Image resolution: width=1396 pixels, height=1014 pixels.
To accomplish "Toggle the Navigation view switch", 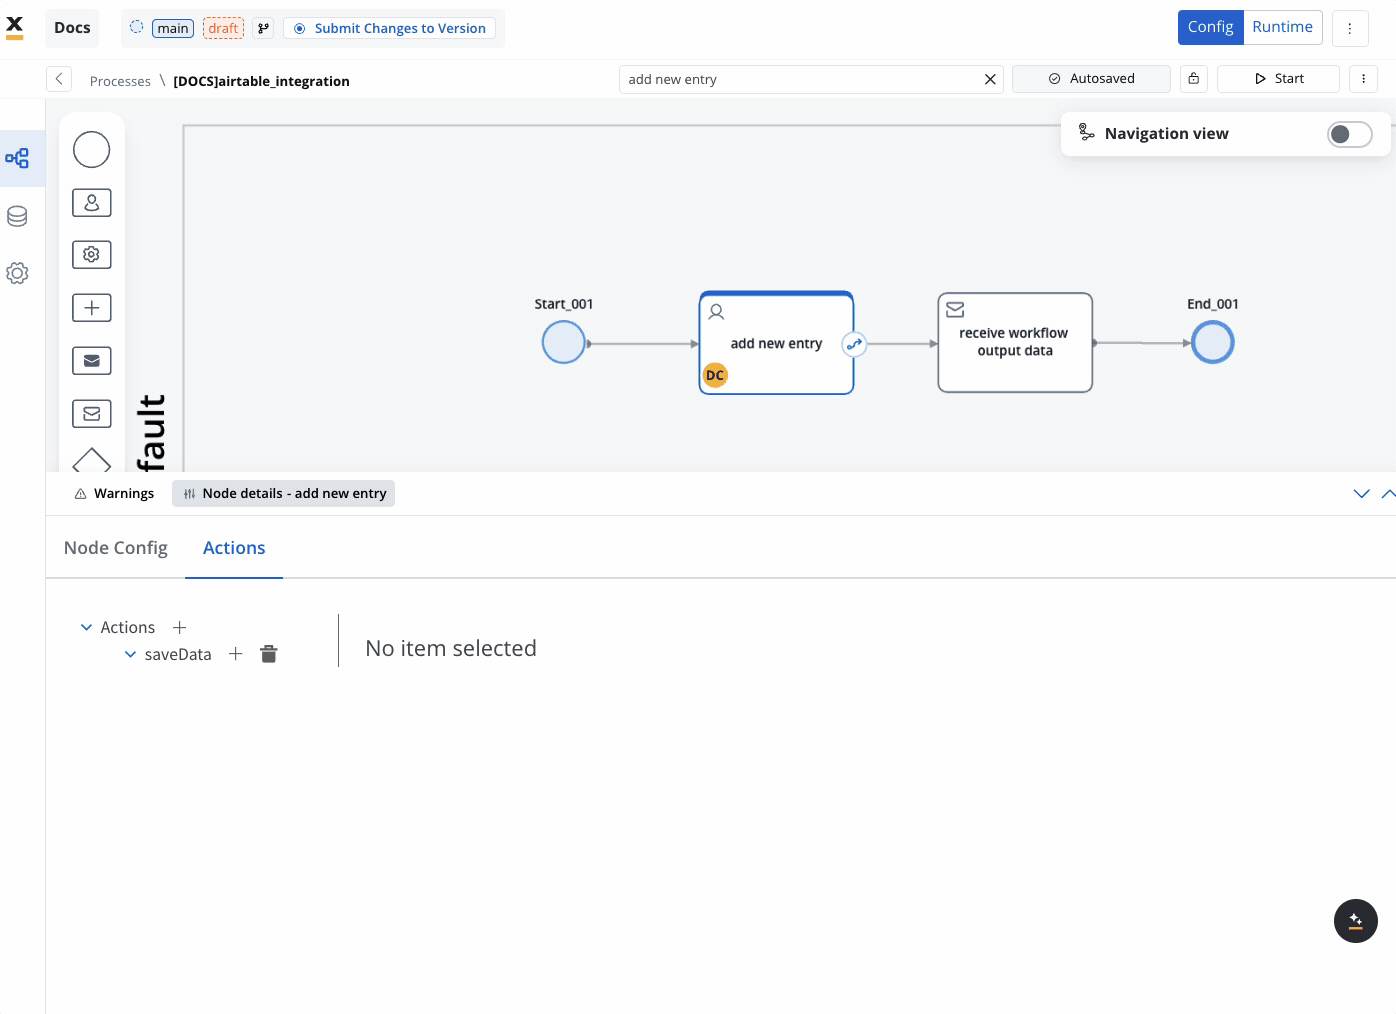I will tap(1349, 134).
